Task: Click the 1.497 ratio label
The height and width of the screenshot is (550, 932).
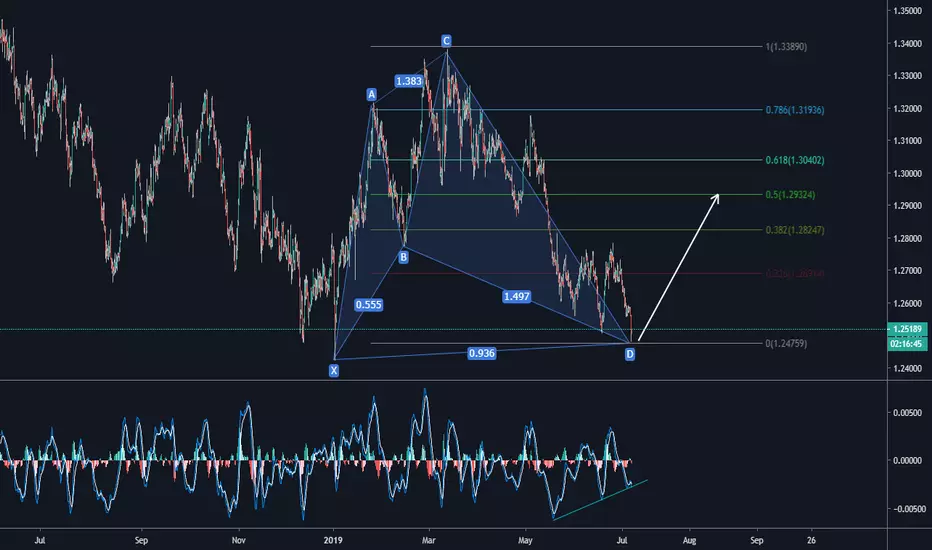Action: coord(517,296)
